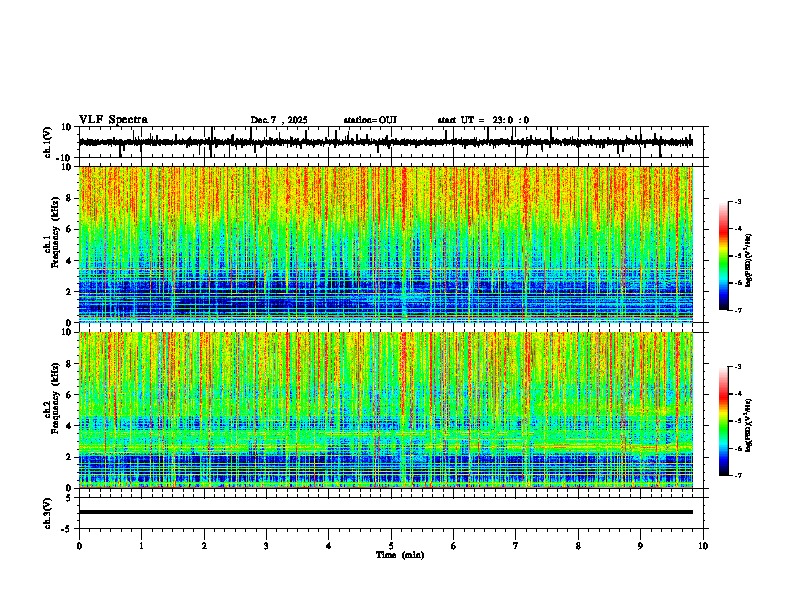
Task: Click the 4 kHz tick label on the ch.1 frequency axis
Action: pos(69,261)
